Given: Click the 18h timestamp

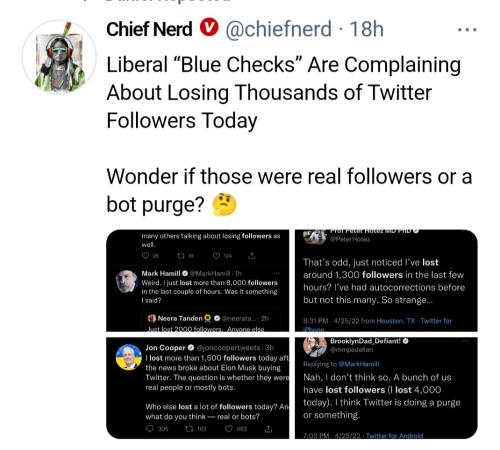Looking at the screenshot, I should pos(366,29).
